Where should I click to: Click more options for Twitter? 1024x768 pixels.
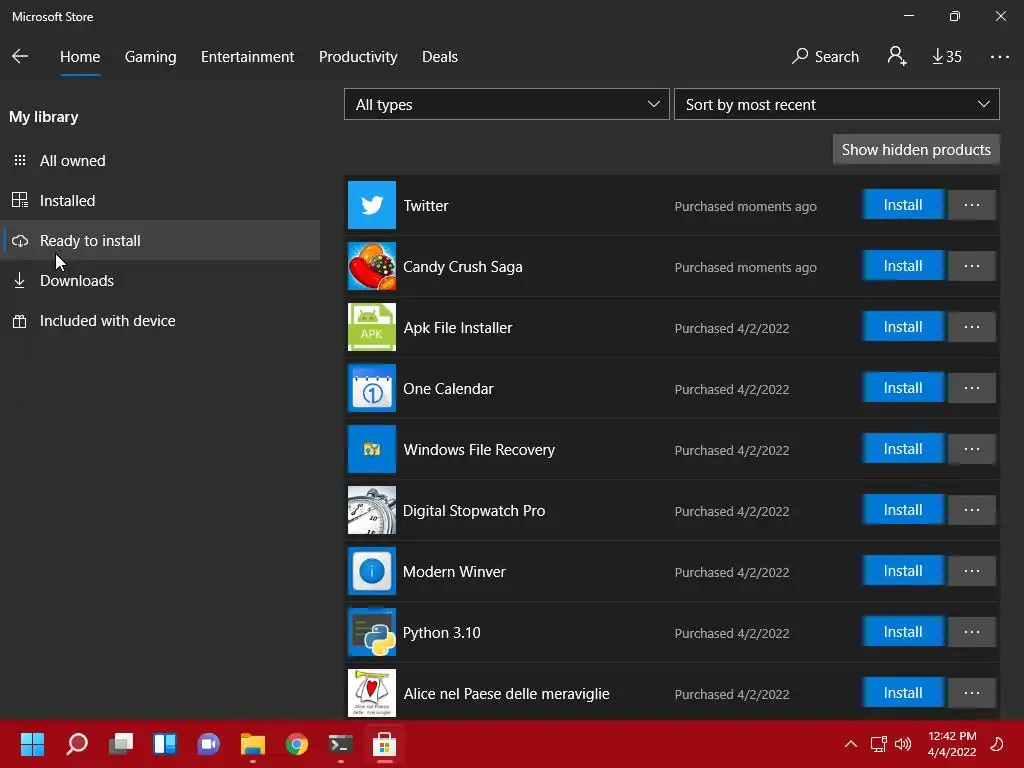[x=972, y=205]
